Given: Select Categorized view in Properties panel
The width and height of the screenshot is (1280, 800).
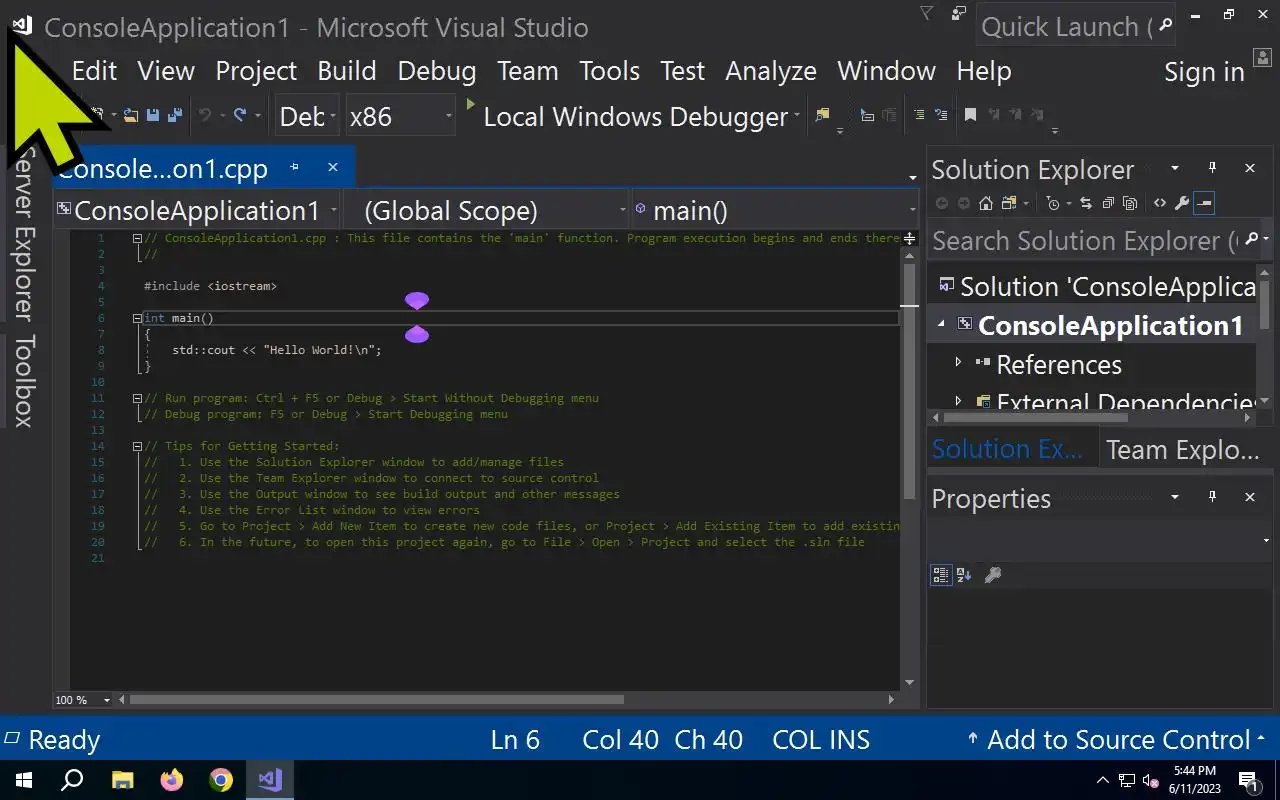Looking at the screenshot, I should point(940,575).
